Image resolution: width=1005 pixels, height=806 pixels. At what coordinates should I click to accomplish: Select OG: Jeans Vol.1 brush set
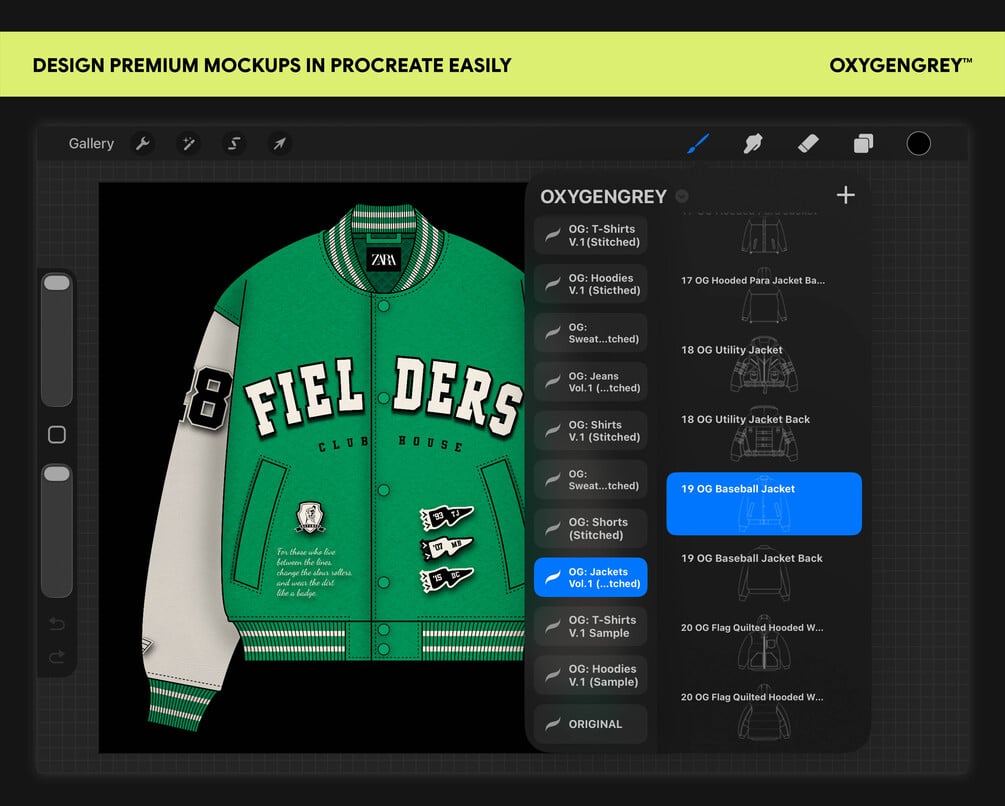(590, 382)
